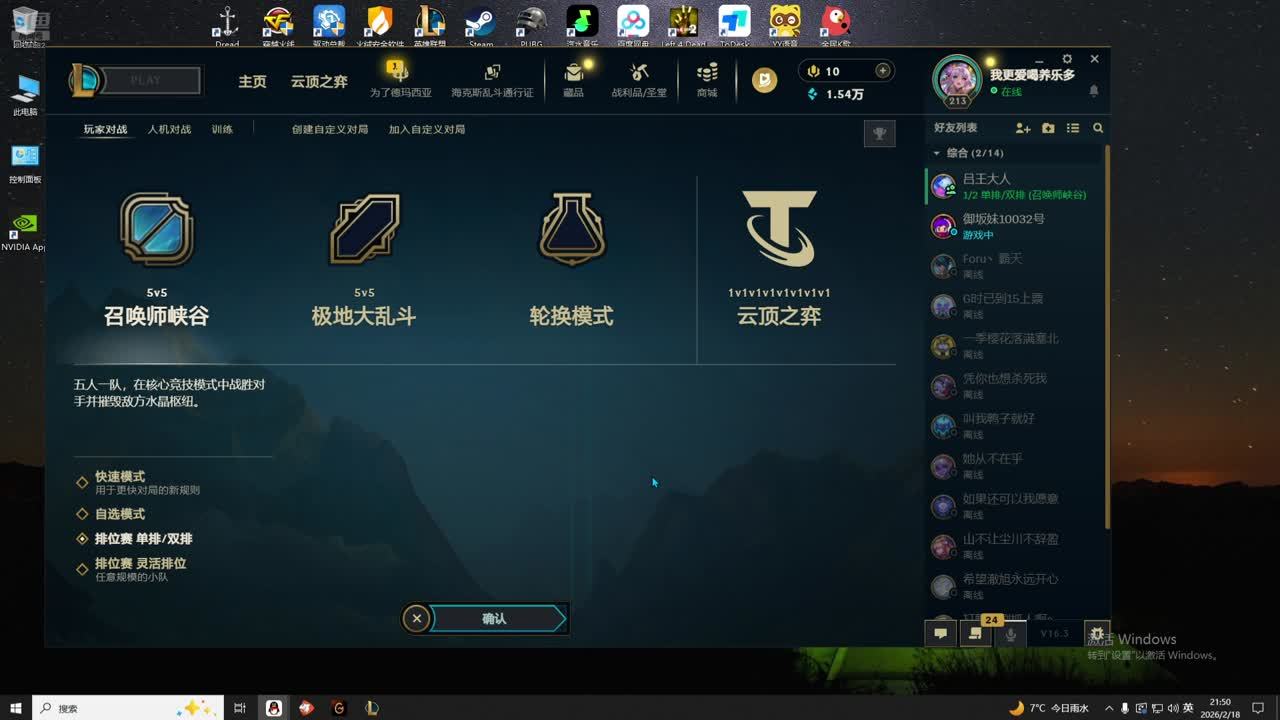This screenshot has height=720, width=1280.
Task: Open notifications bell icon
Action: [x=1094, y=91]
